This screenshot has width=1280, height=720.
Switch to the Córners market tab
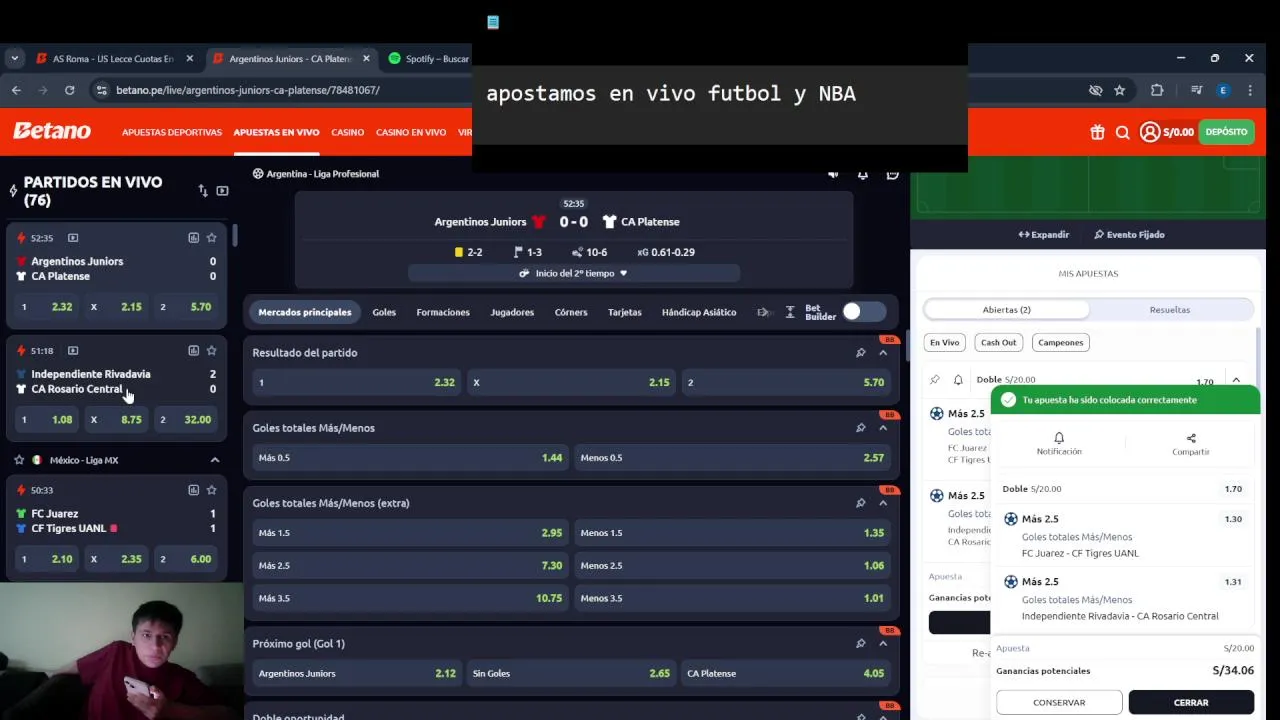coord(571,312)
